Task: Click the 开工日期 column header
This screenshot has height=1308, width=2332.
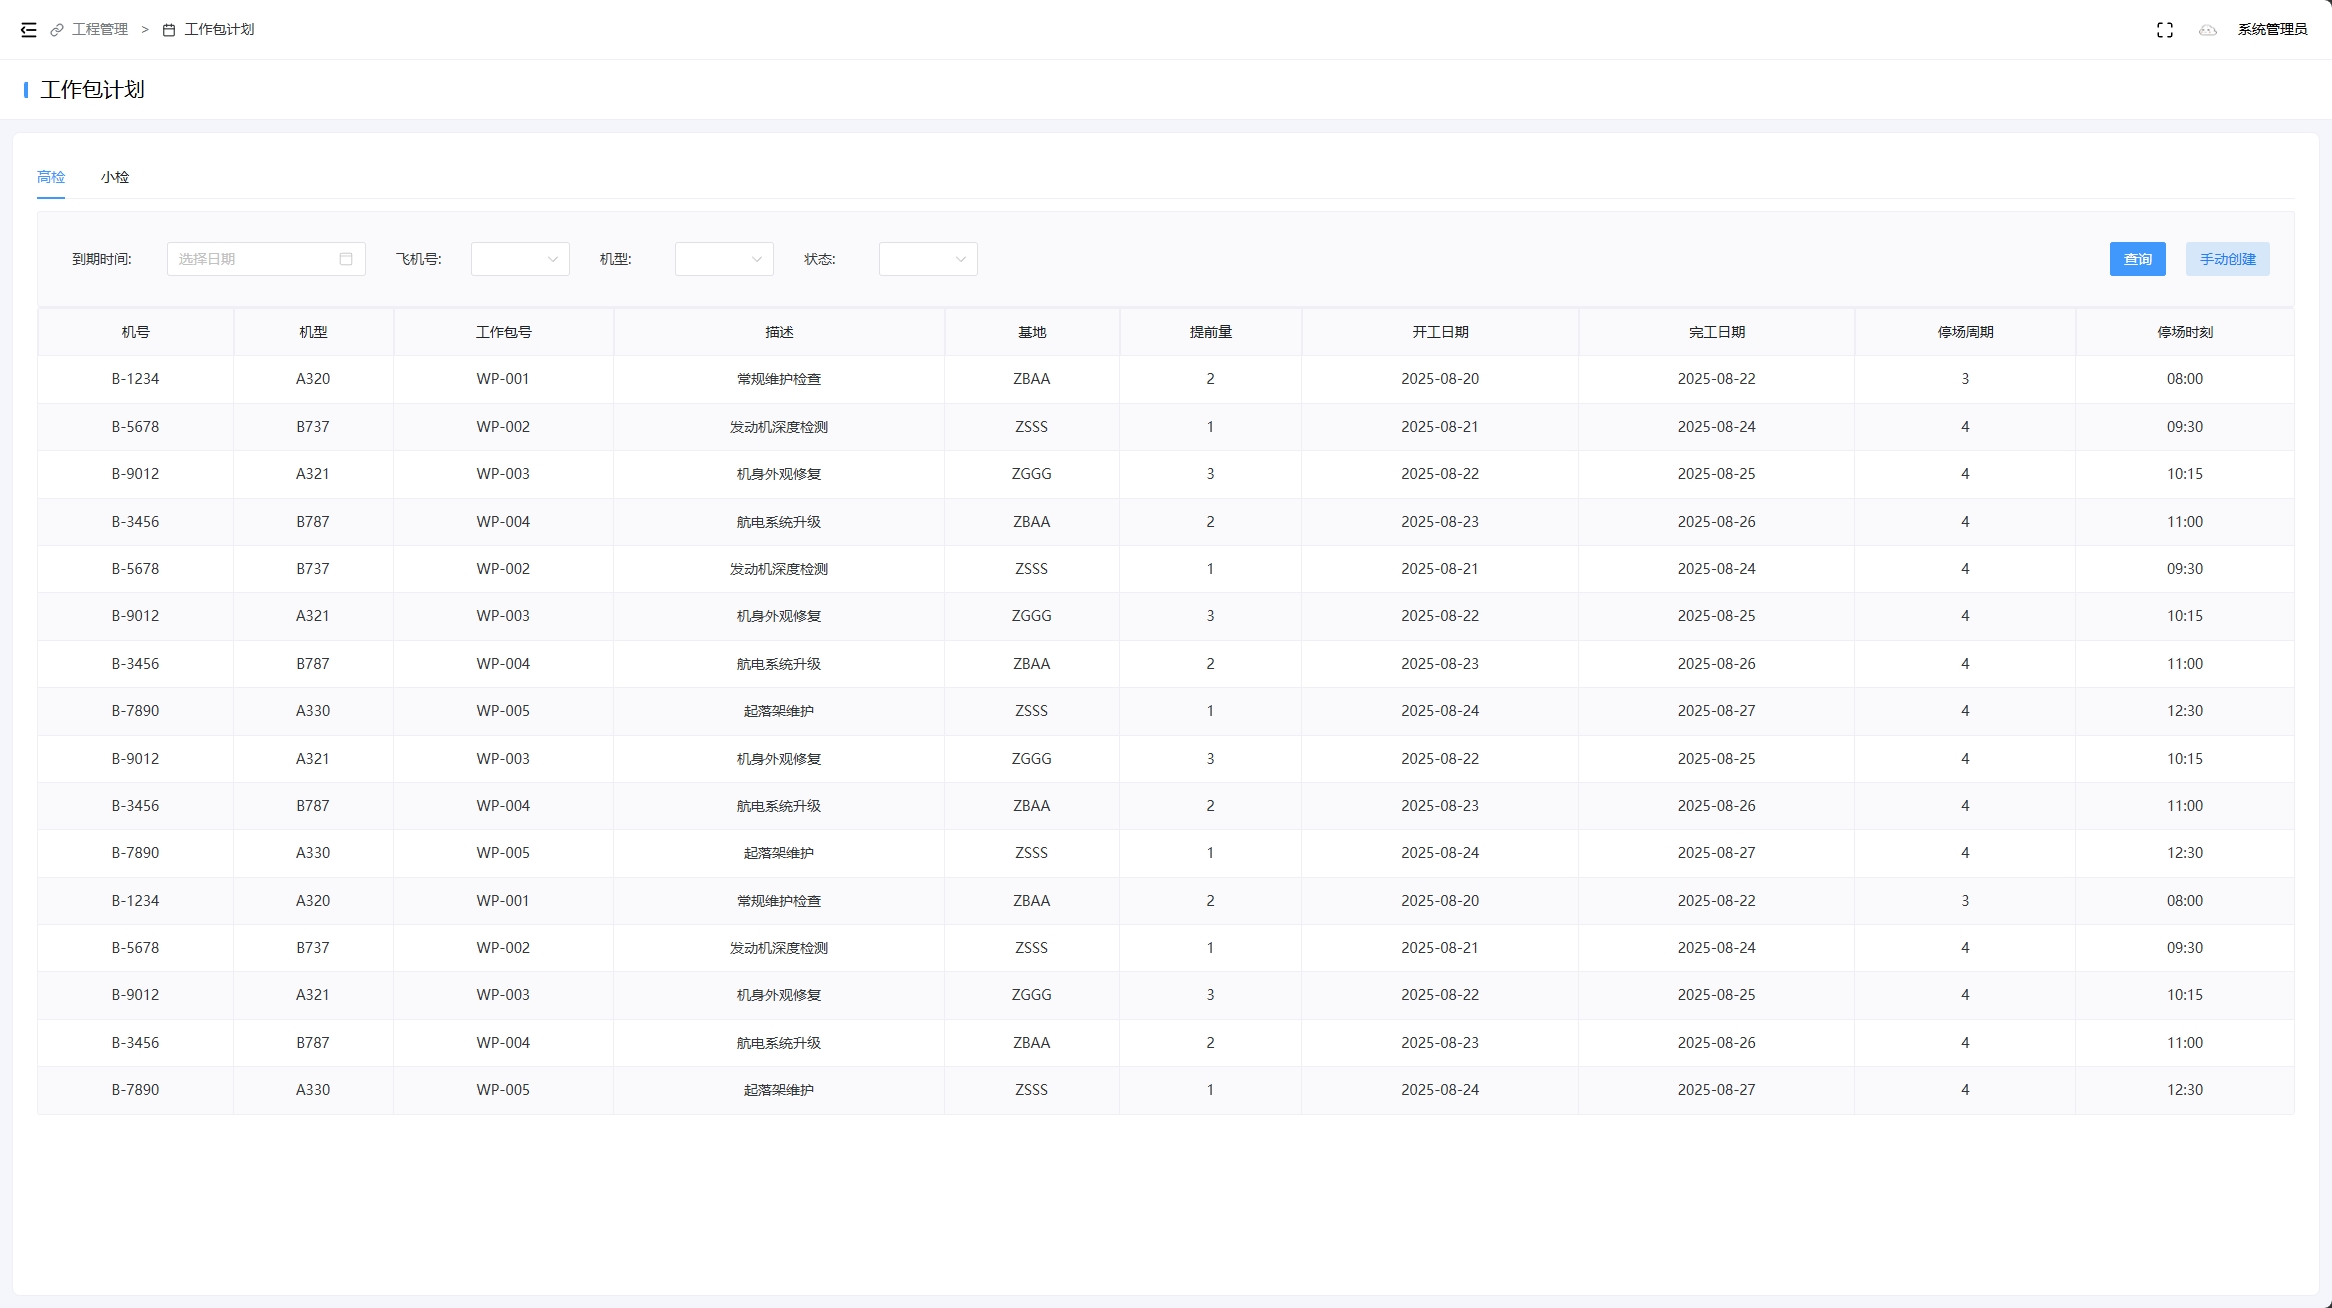Action: tap(1440, 332)
